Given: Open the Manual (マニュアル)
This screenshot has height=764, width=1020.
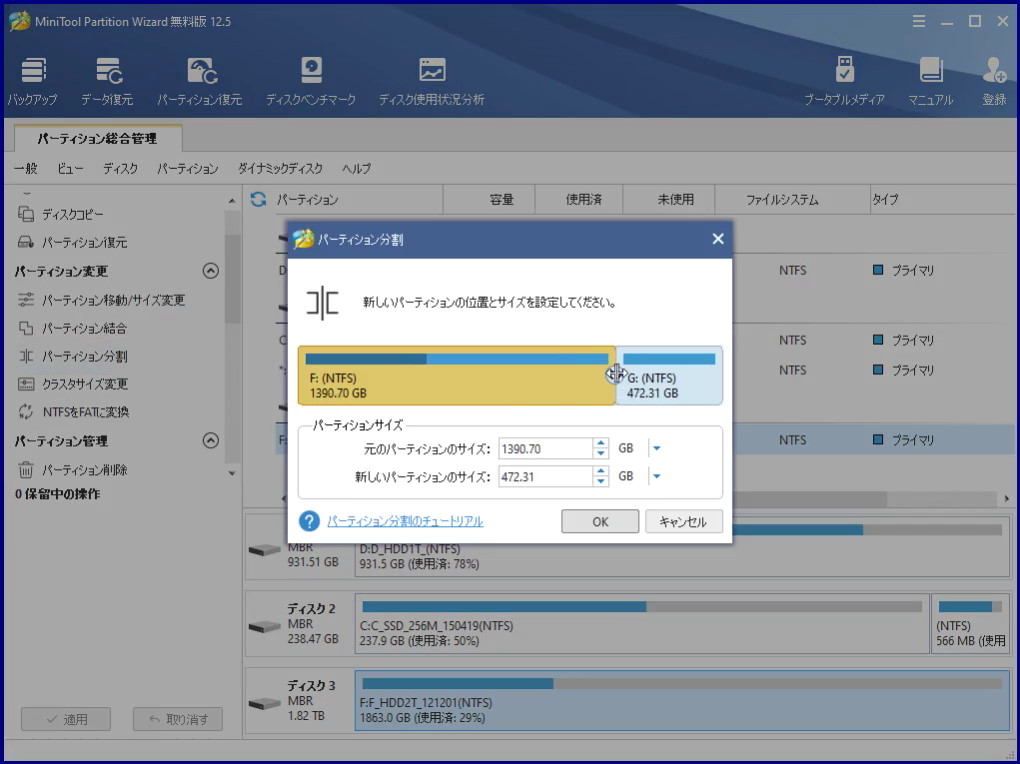Looking at the screenshot, I should coord(931,81).
